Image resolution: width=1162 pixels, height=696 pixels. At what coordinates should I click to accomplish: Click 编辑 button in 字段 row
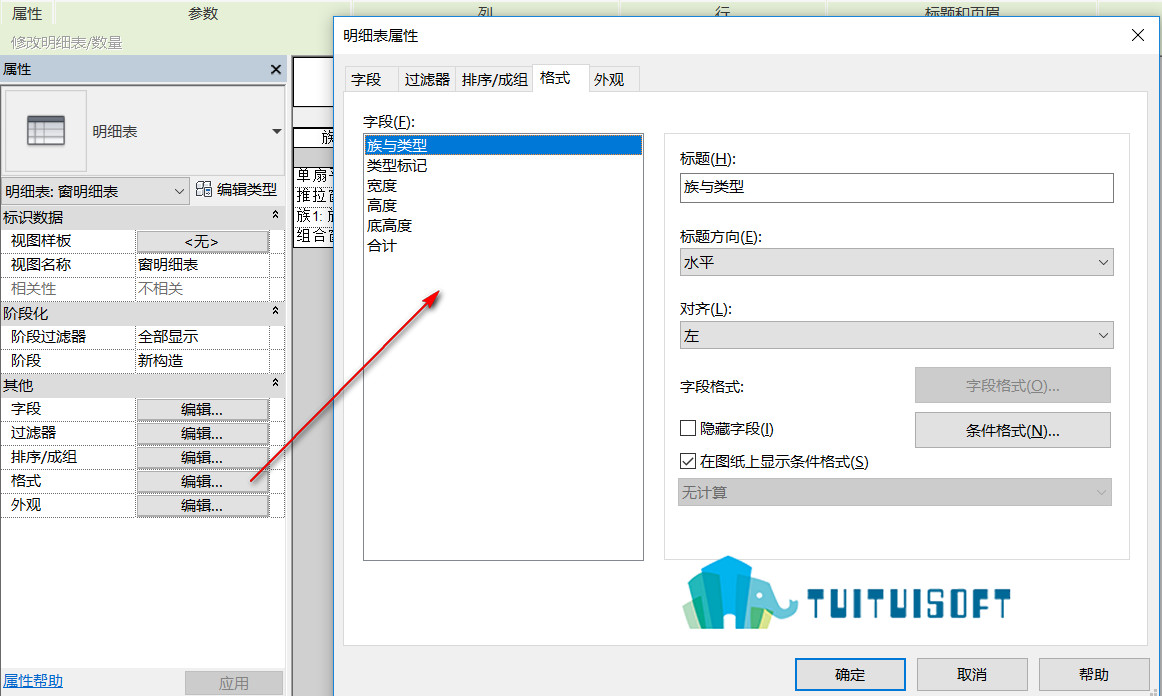pyautogui.click(x=202, y=409)
